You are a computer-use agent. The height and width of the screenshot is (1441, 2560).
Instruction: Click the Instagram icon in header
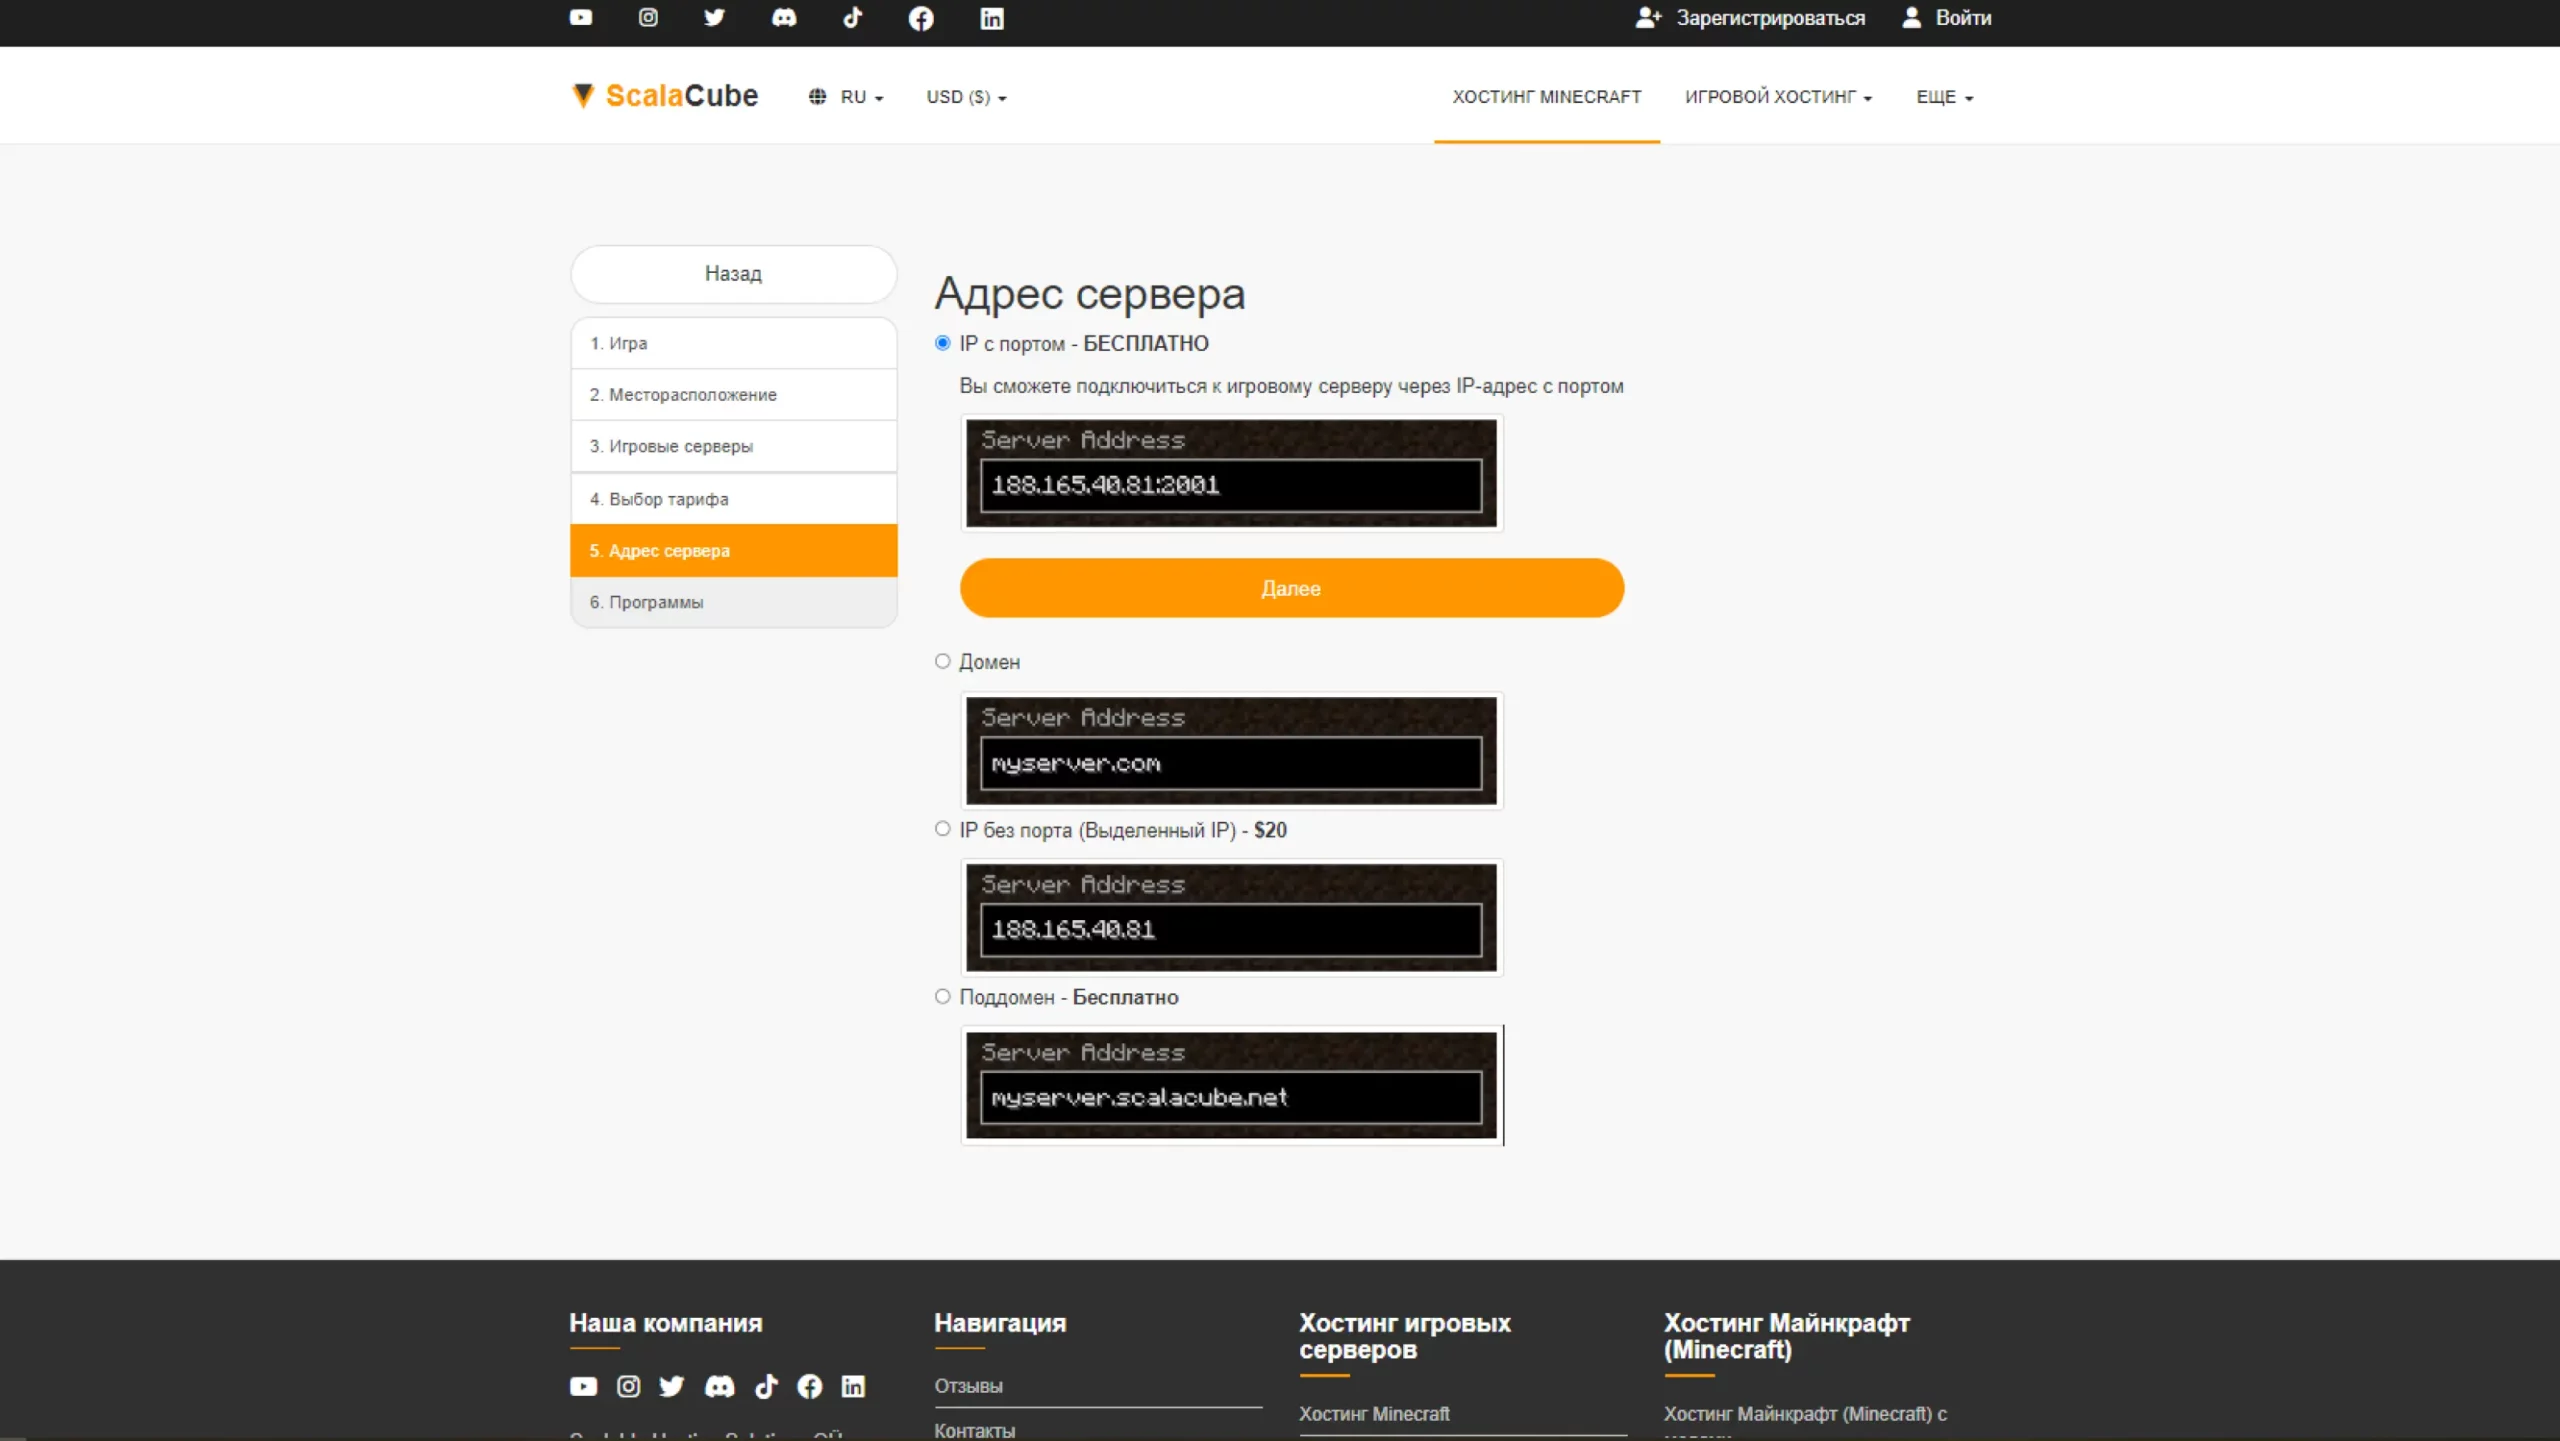[x=648, y=18]
